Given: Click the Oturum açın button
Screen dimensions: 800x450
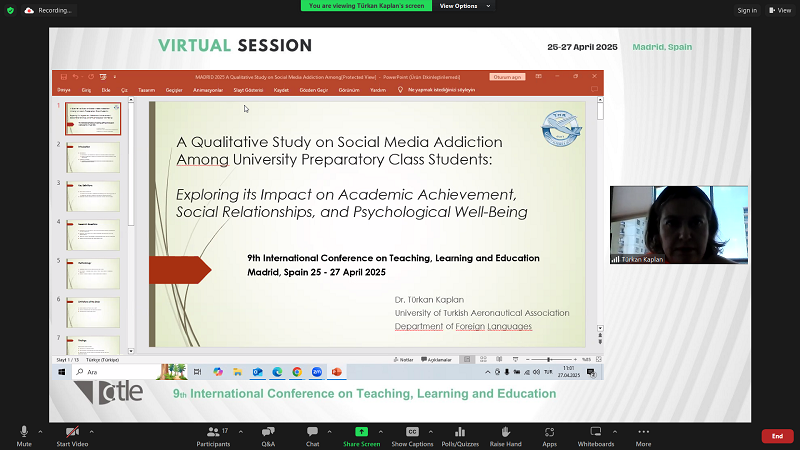Looking at the screenshot, I should point(507,76).
